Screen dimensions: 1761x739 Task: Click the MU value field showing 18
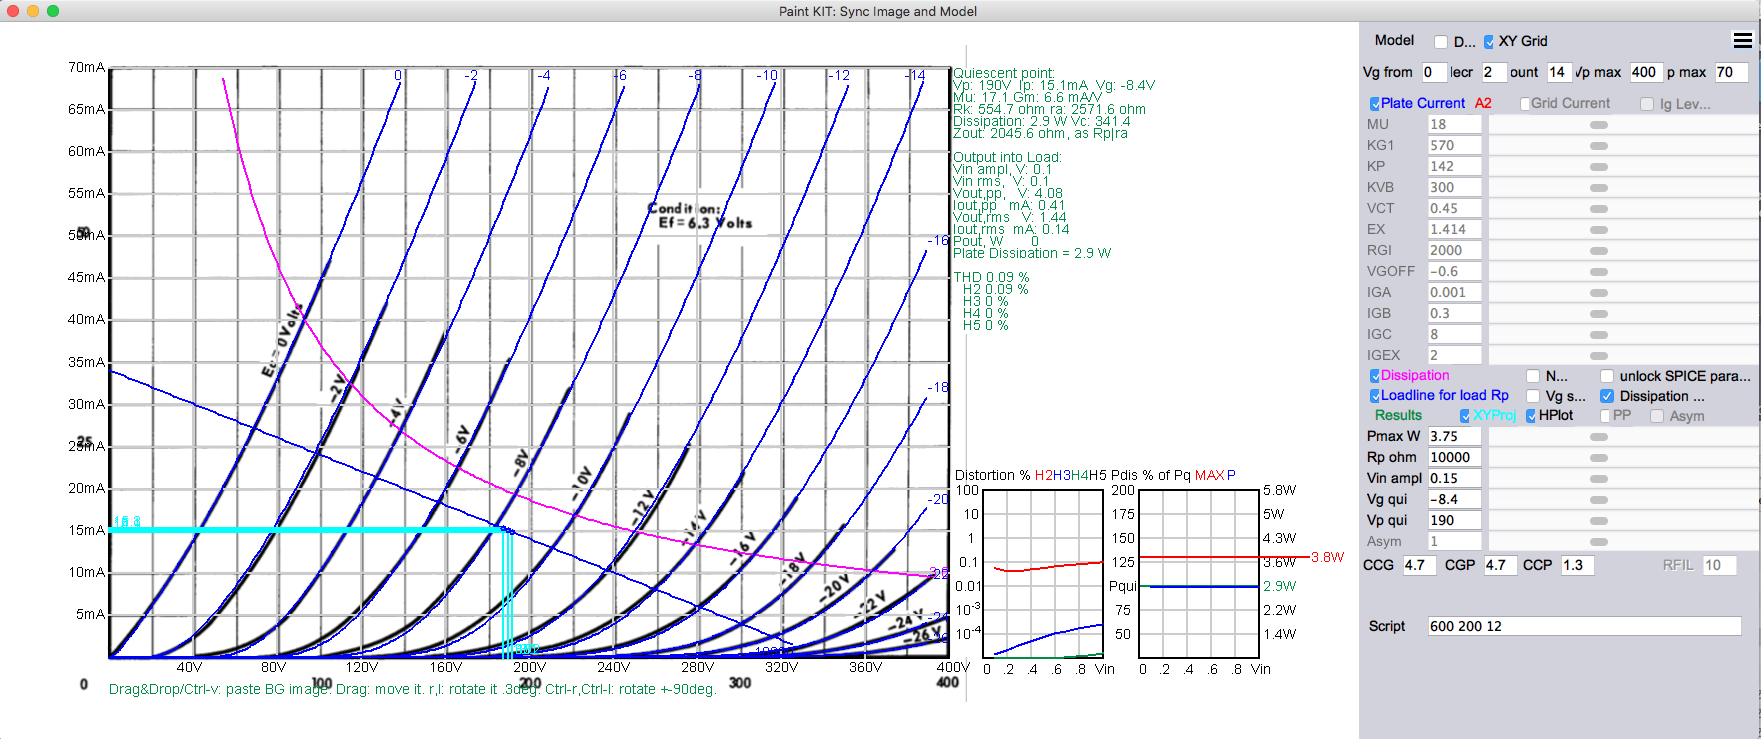pyautogui.click(x=1454, y=125)
